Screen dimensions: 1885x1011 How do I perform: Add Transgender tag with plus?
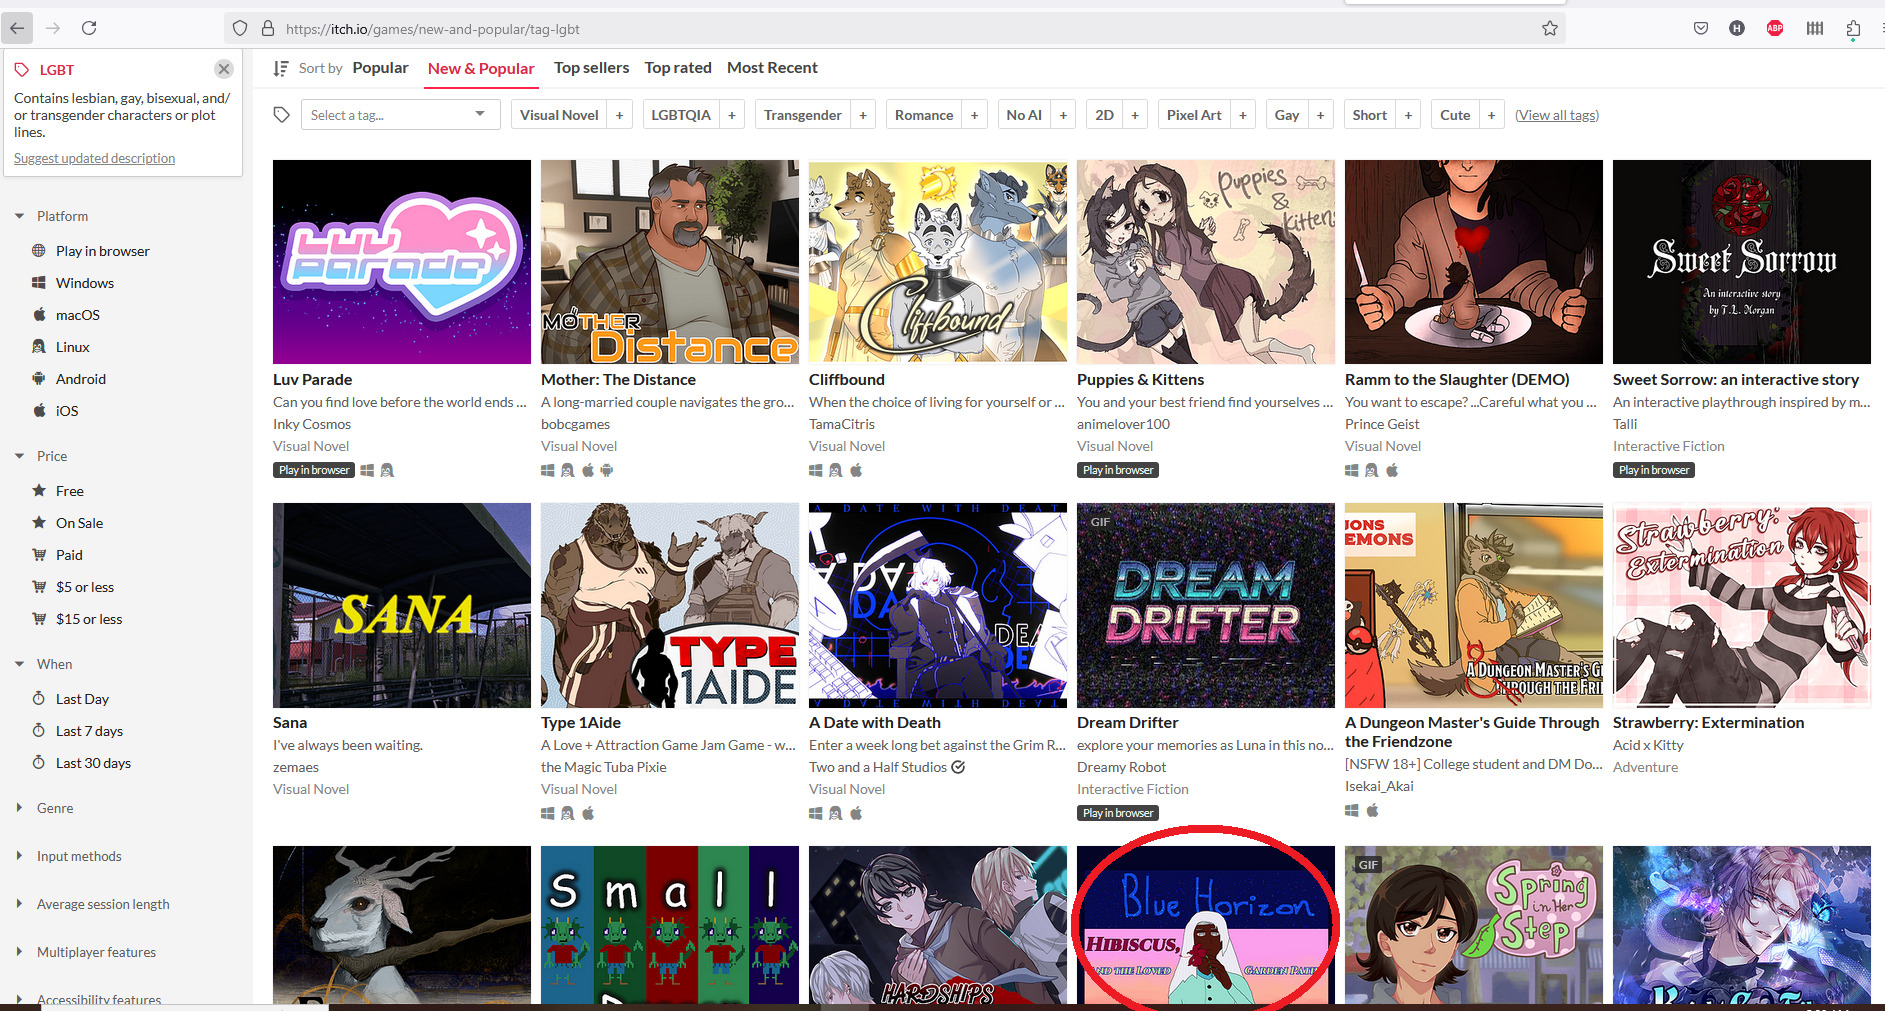(863, 115)
